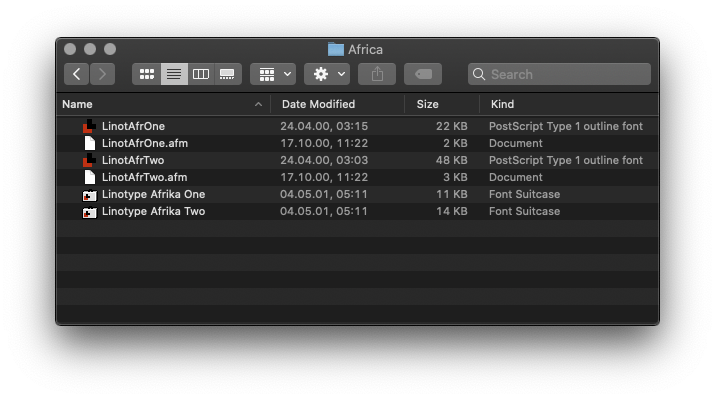Select the LinotAfrTwo file row

click(358, 161)
